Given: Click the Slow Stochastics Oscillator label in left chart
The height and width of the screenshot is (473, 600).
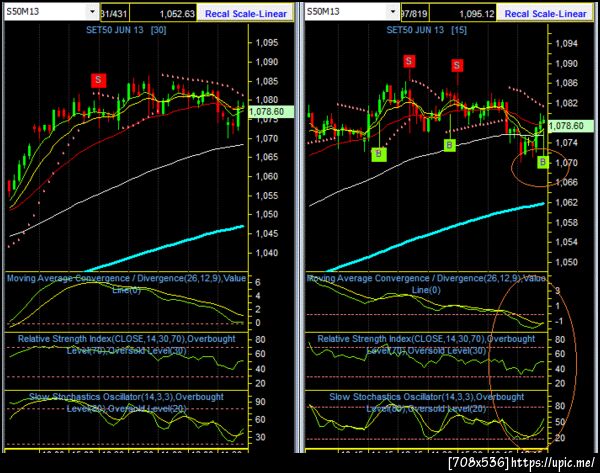Looking at the screenshot, I should [x=127, y=403].
